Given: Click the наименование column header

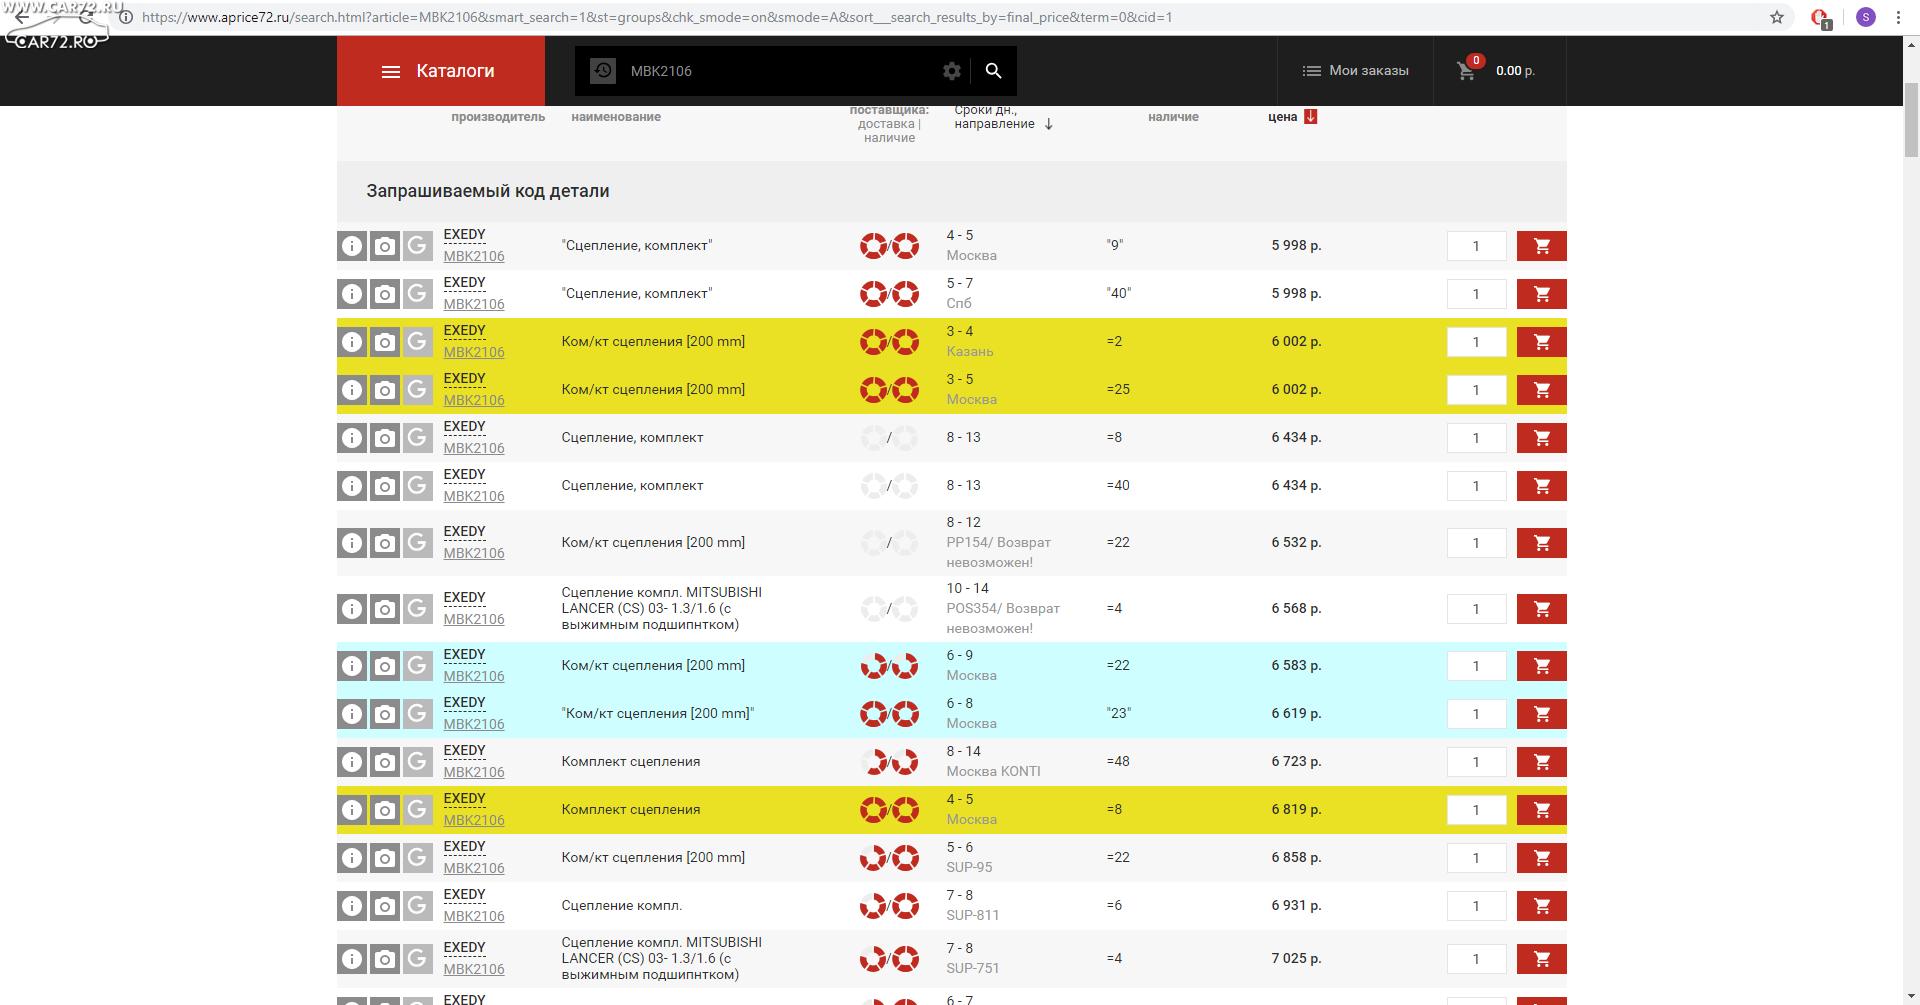Looking at the screenshot, I should 616,117.
